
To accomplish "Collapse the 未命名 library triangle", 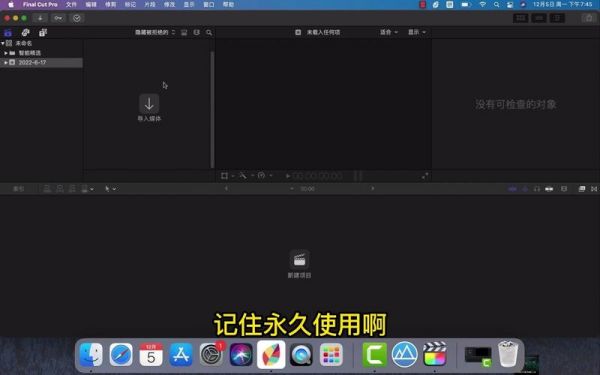I will [3, 43].
